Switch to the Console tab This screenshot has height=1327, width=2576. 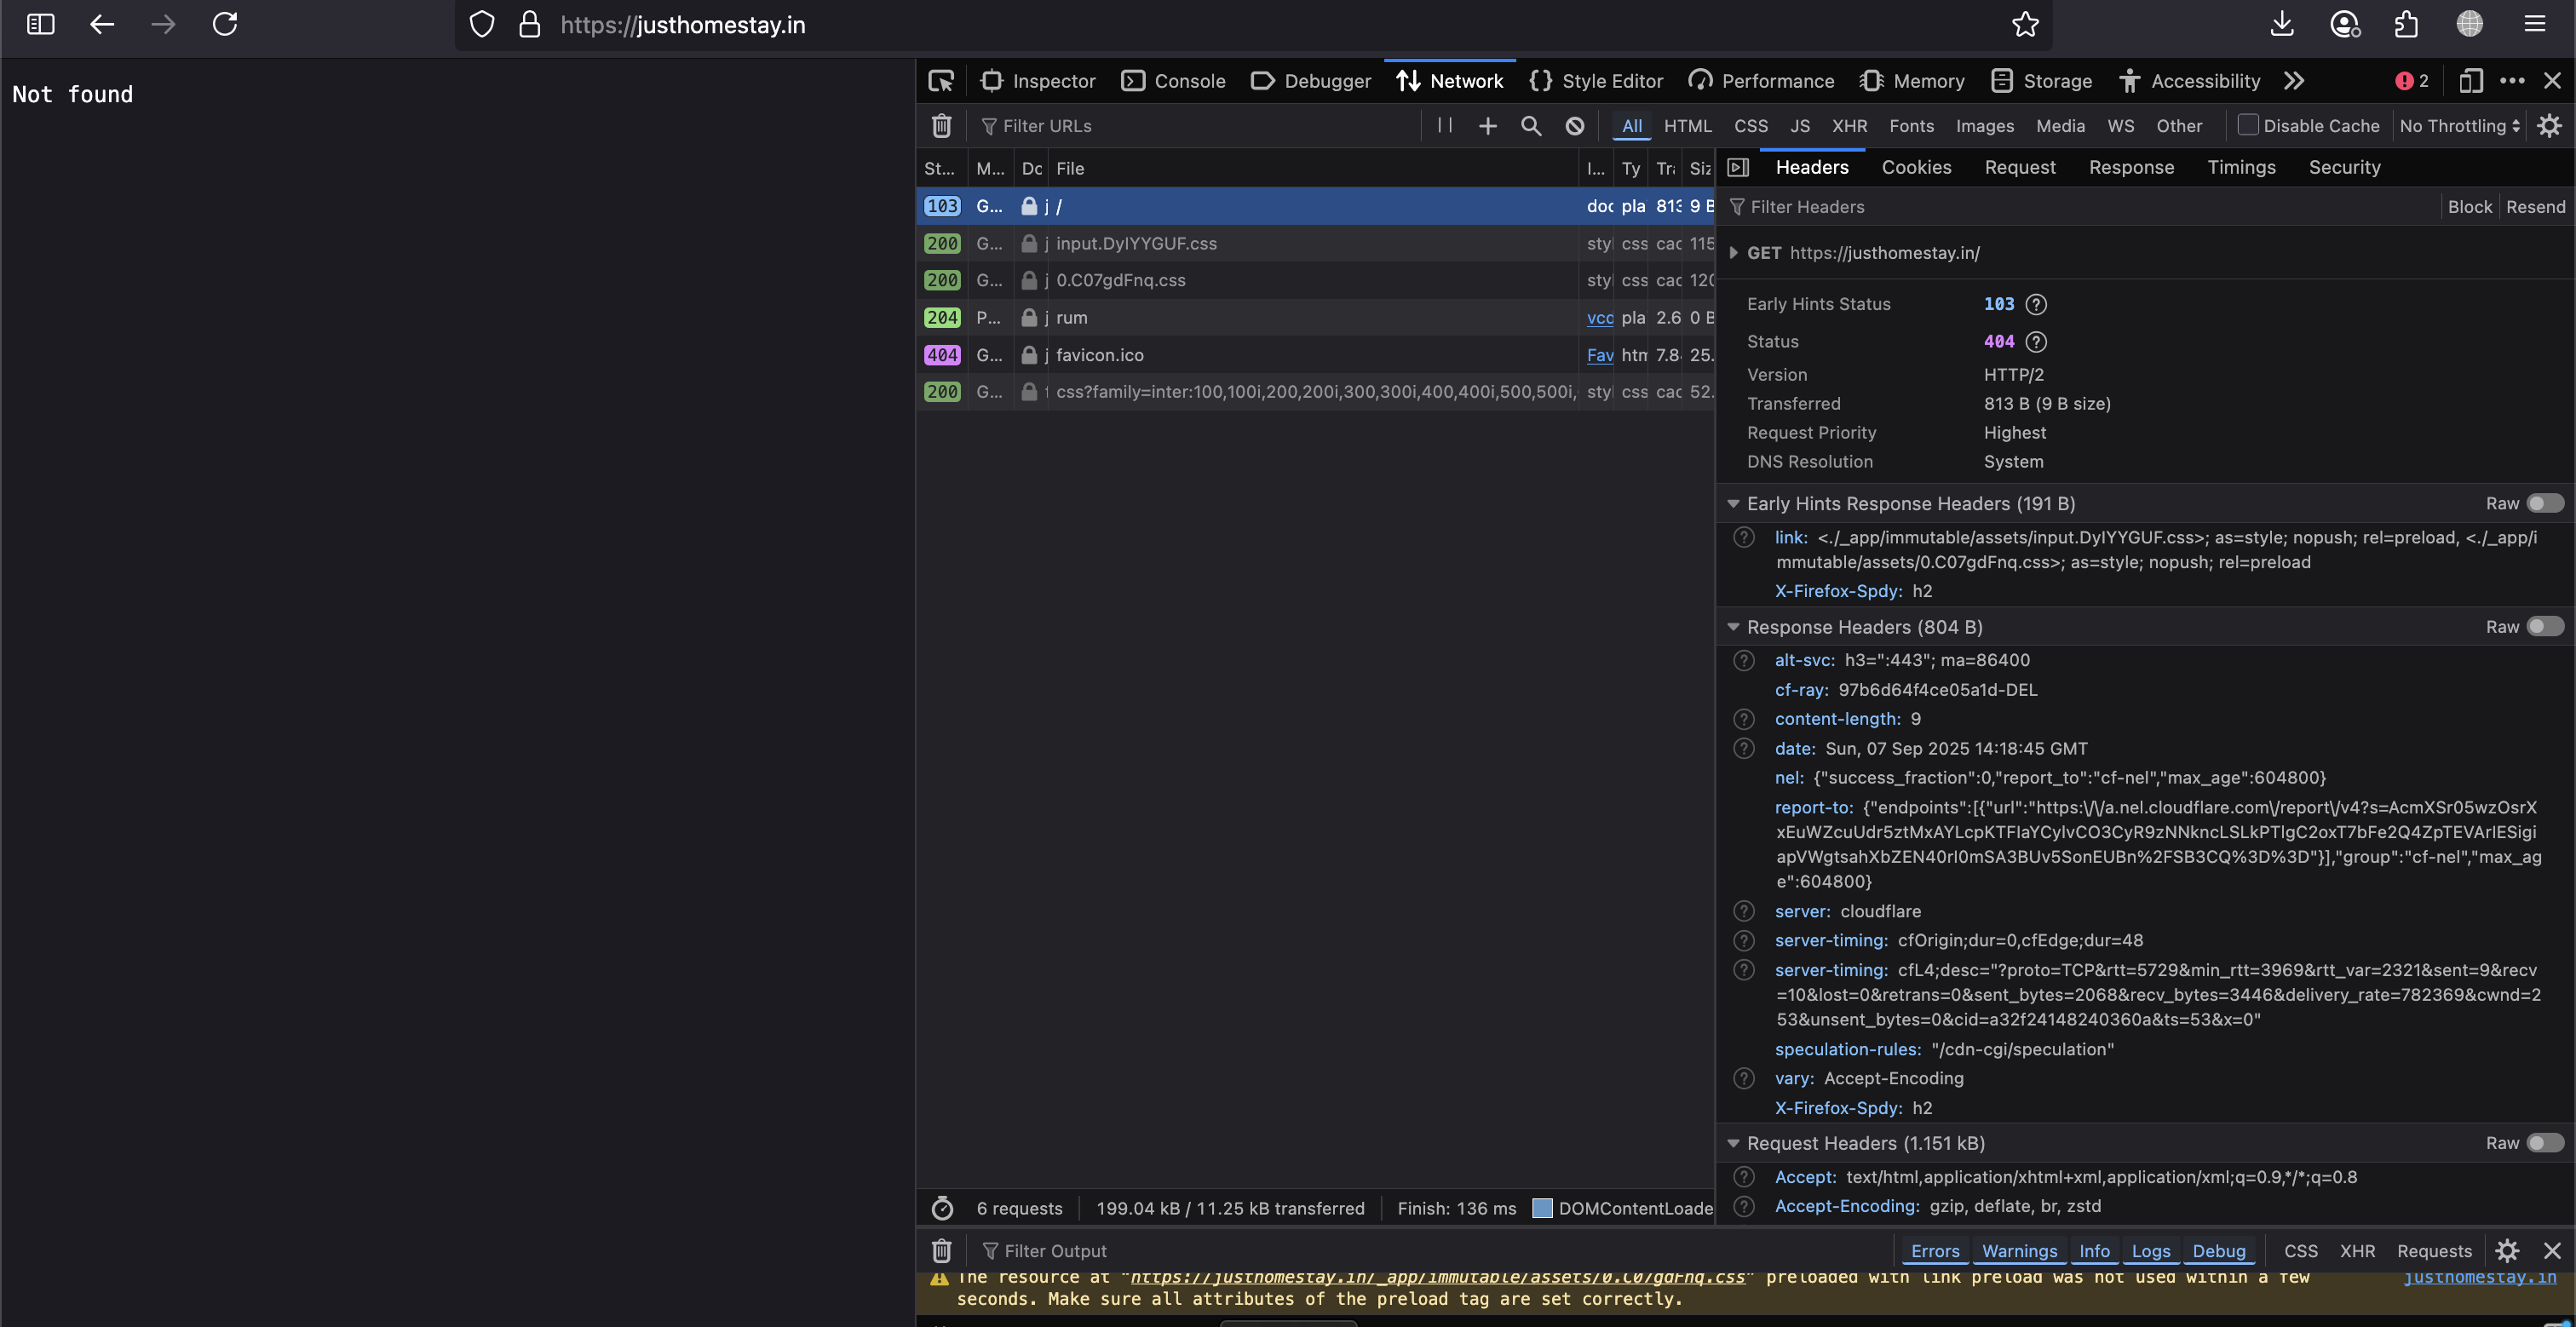pos(1173,81)
